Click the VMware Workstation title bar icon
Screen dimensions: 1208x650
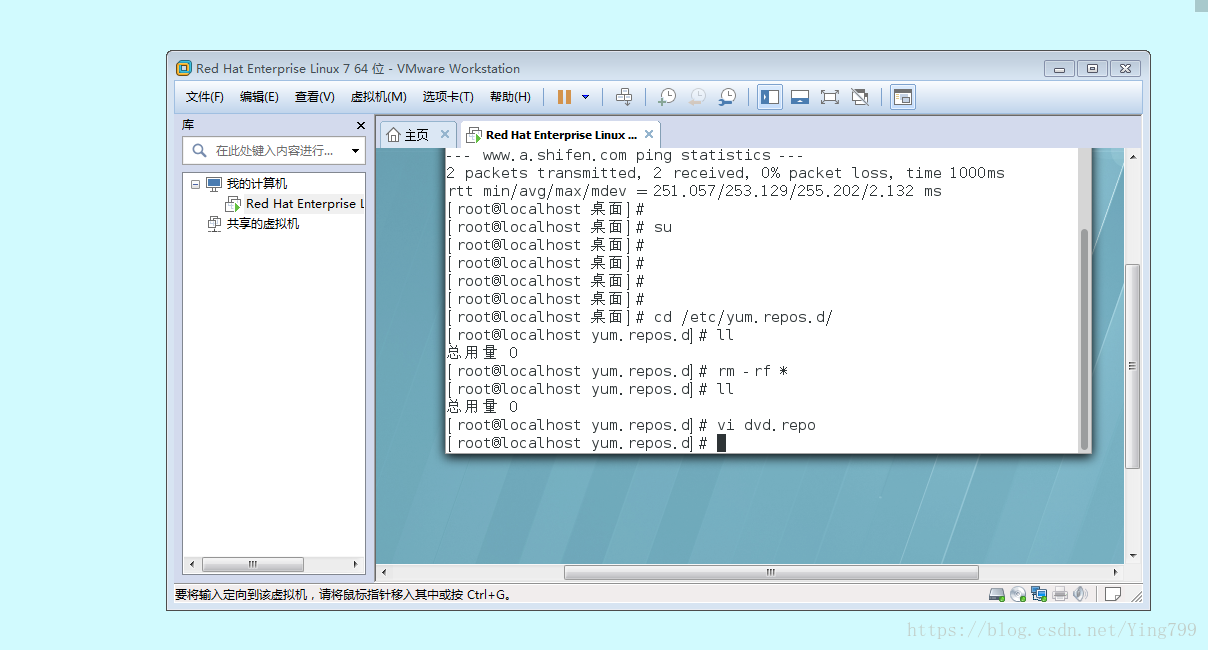(184, 68)
